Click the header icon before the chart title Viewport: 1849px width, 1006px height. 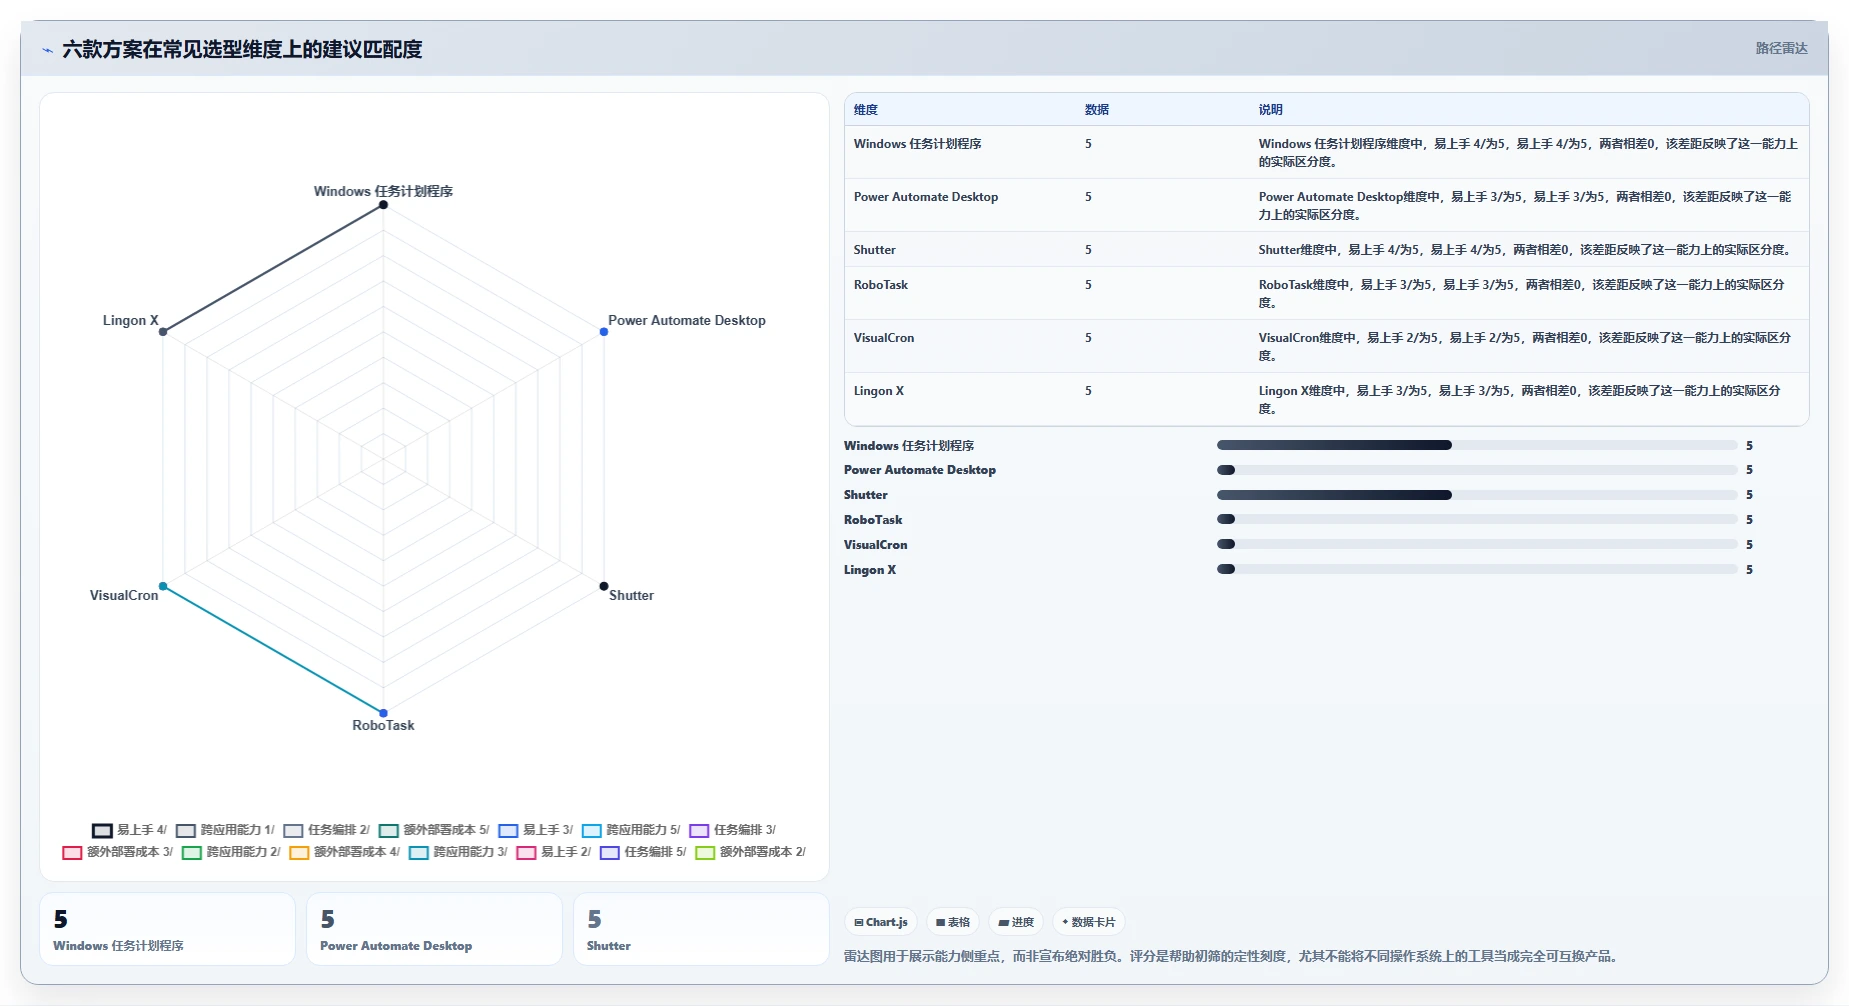47,50
